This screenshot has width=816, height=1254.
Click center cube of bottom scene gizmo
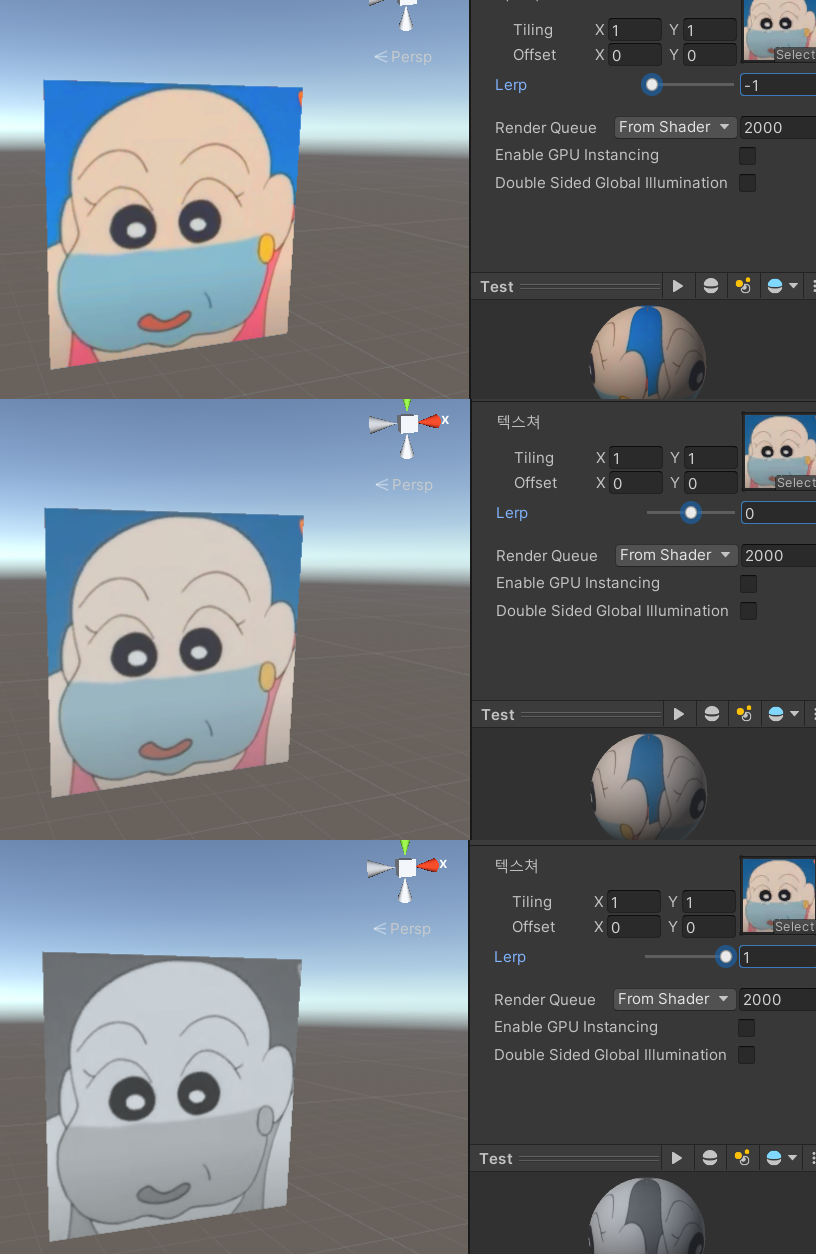tap(406, 868)
